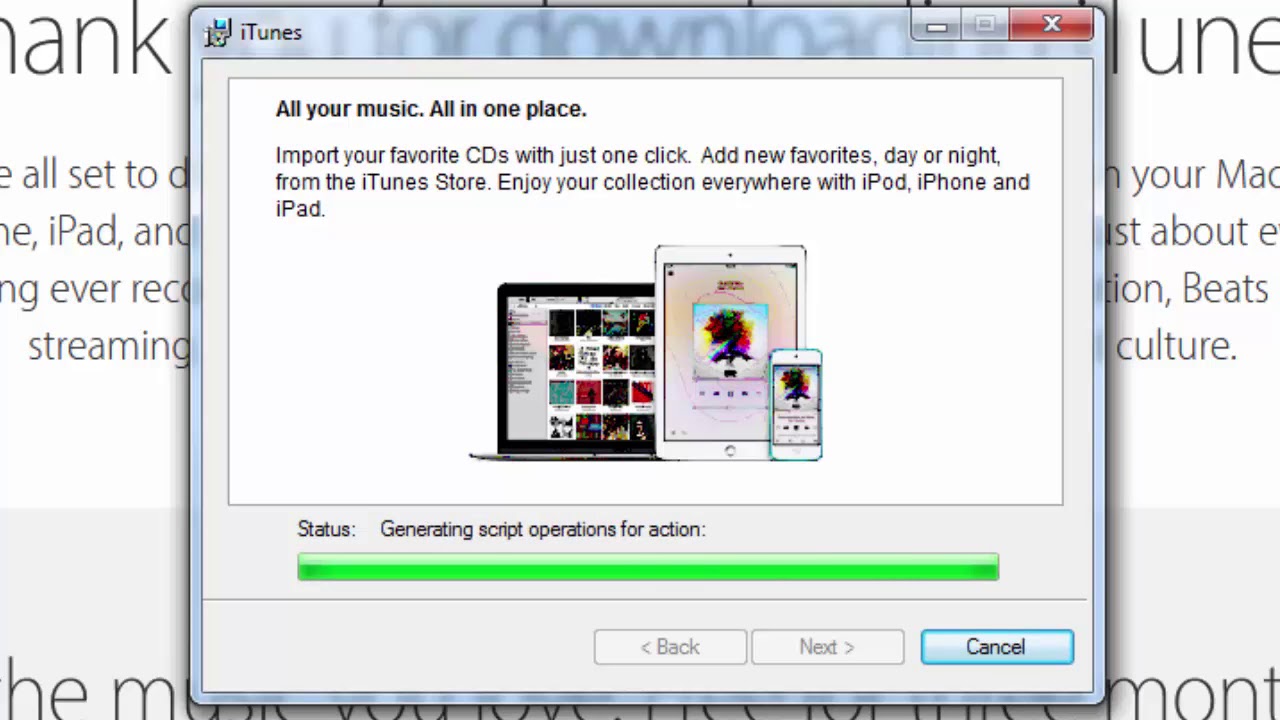Viewport: 1280px width, 720px height.
Task: Click the "All your music. All in one place." heading
Action: [x=431, y=109]
